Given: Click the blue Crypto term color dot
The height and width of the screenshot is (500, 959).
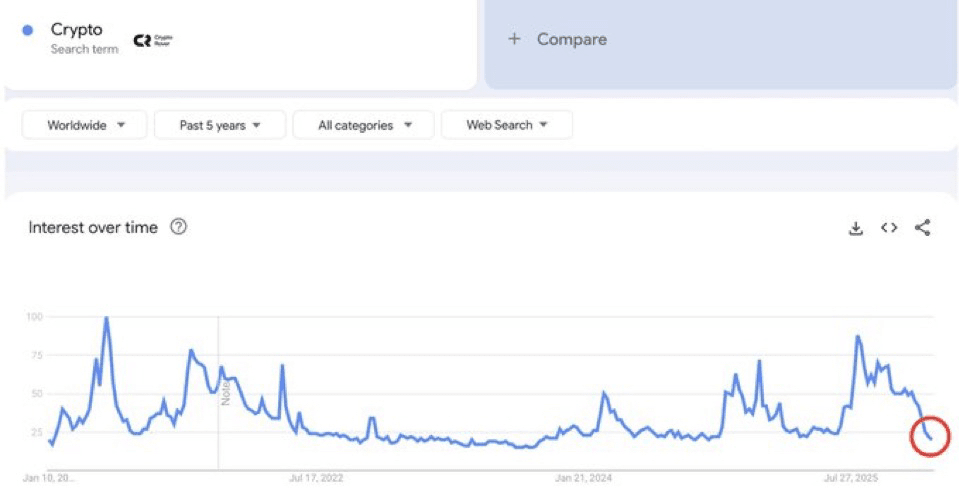Looking at the screenshot, I should tap(28, 30).
